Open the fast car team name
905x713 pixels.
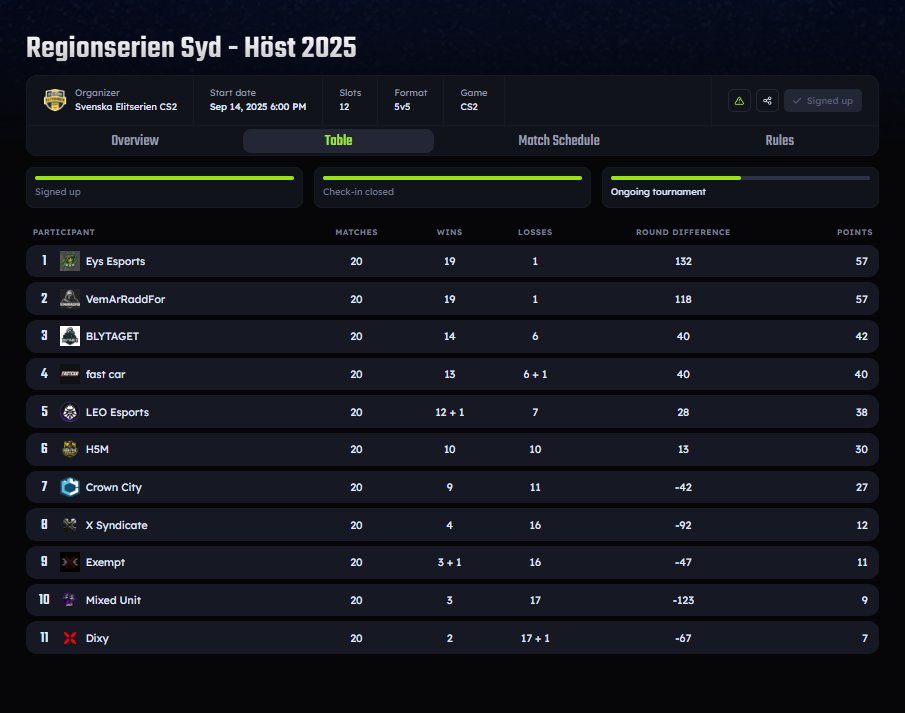click(x=105, y=374)
